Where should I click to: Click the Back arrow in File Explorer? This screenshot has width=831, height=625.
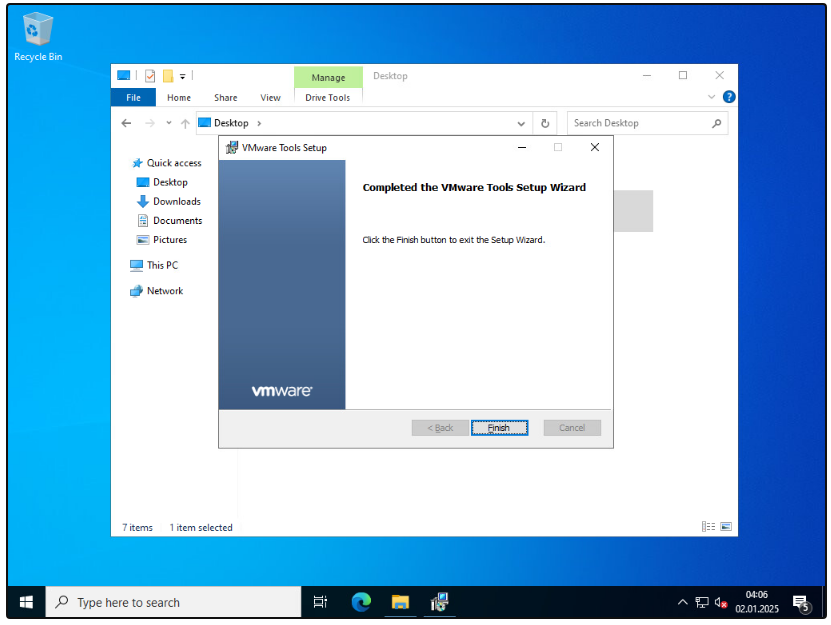pyautogui.click(x=126, y=123)
